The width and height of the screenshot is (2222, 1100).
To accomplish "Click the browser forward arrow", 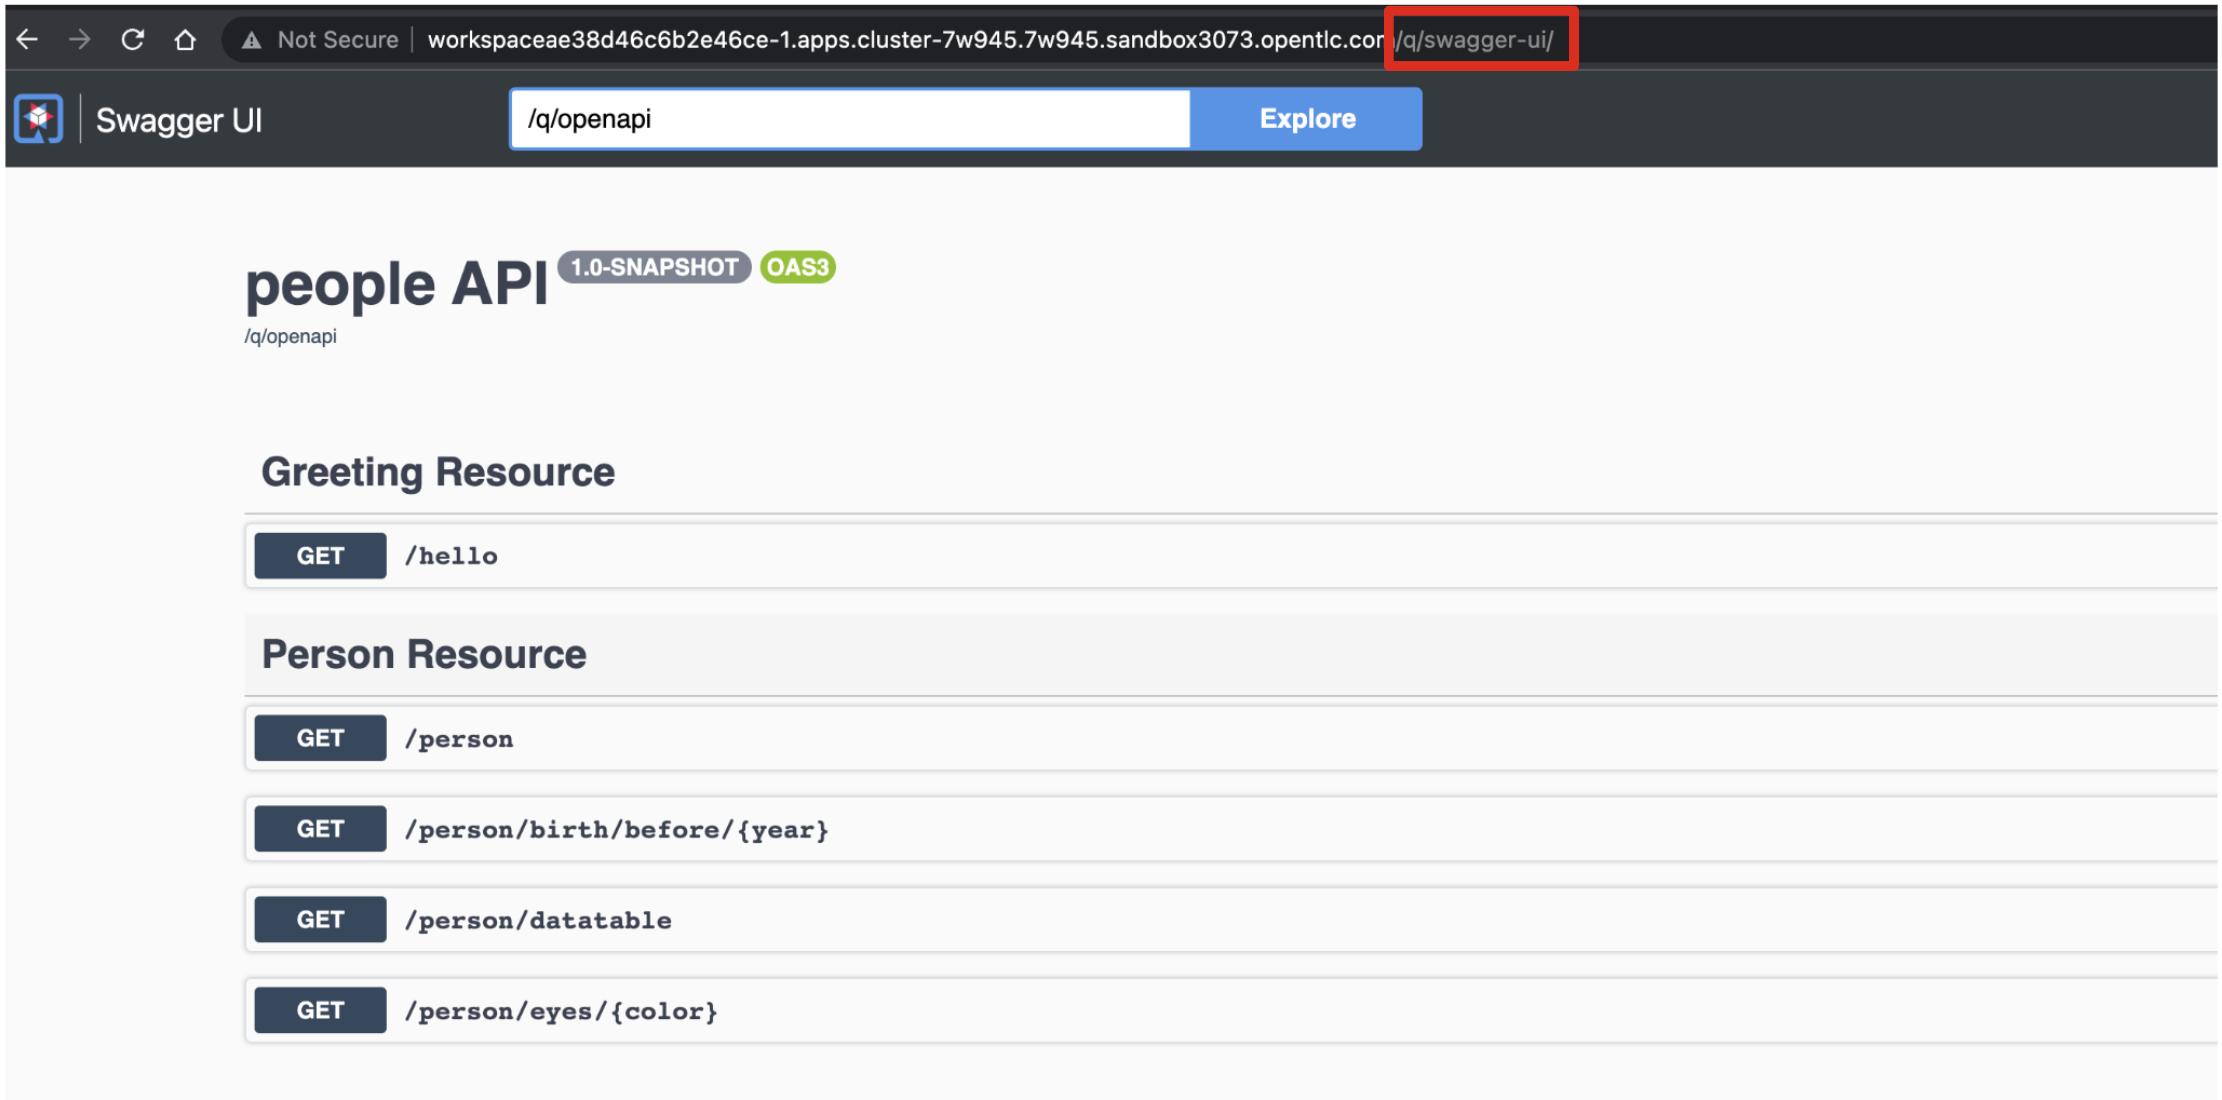I will tap(80, 40).
